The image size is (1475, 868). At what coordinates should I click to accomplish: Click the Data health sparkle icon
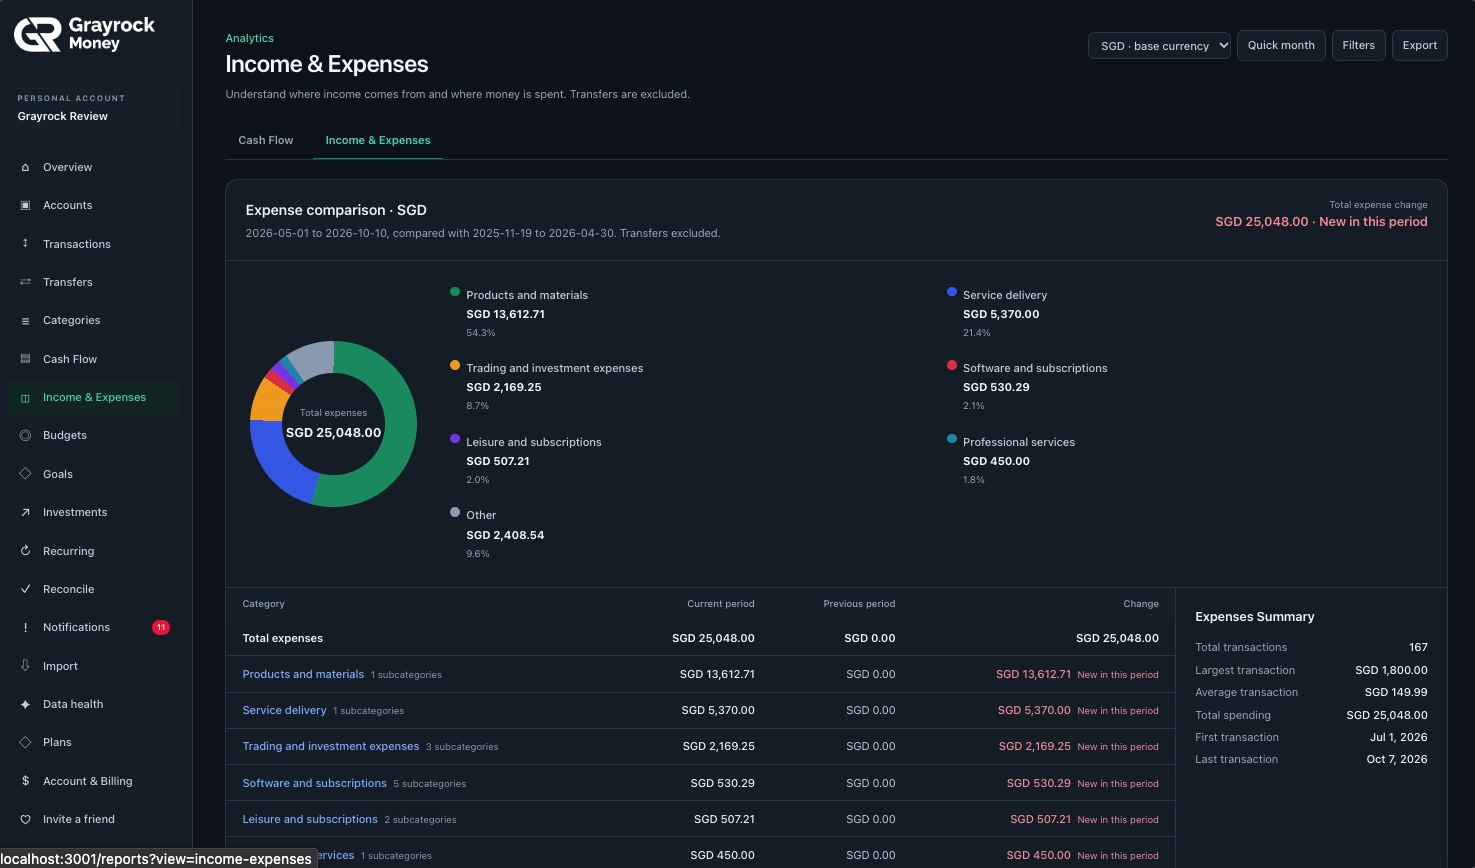(25, 704)
